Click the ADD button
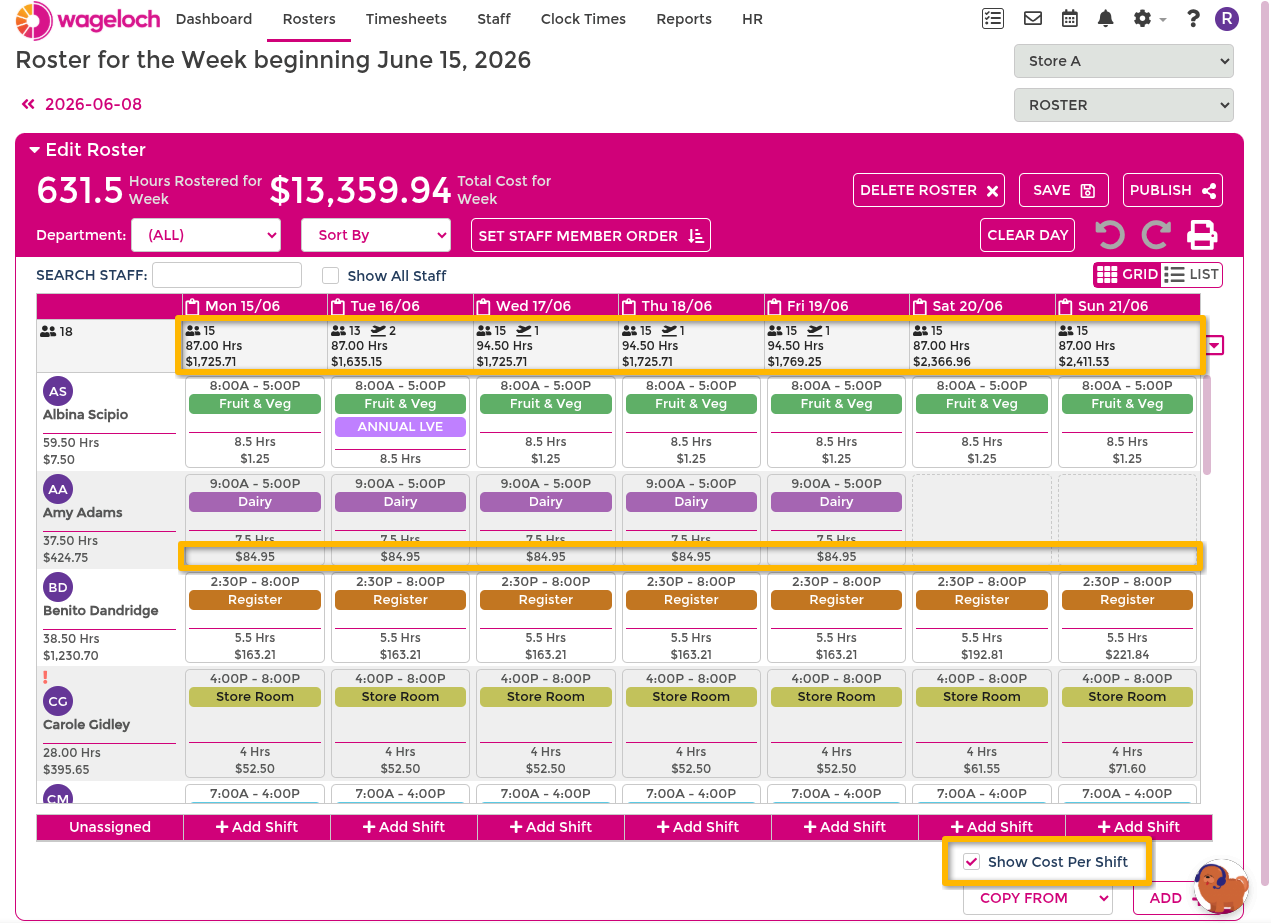The width and height of the screenshot is (1271, 923). point(1176,898)
